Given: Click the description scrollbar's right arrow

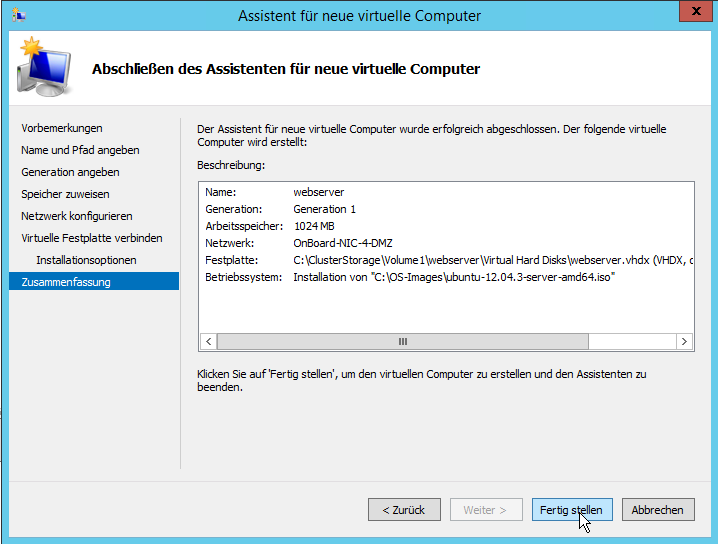Looking at the screenshot, I should point(684,341).
